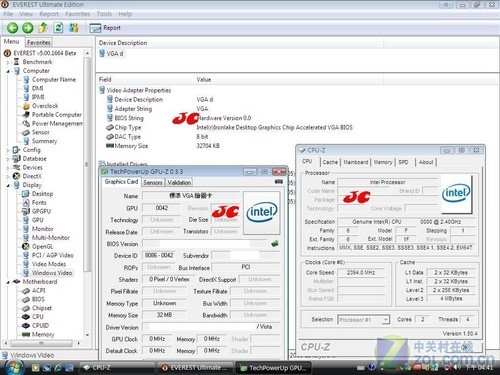Click the navigation tree vertical scrollbar
Viewport: 500px width, 375px height.
[x=87, y=193]
